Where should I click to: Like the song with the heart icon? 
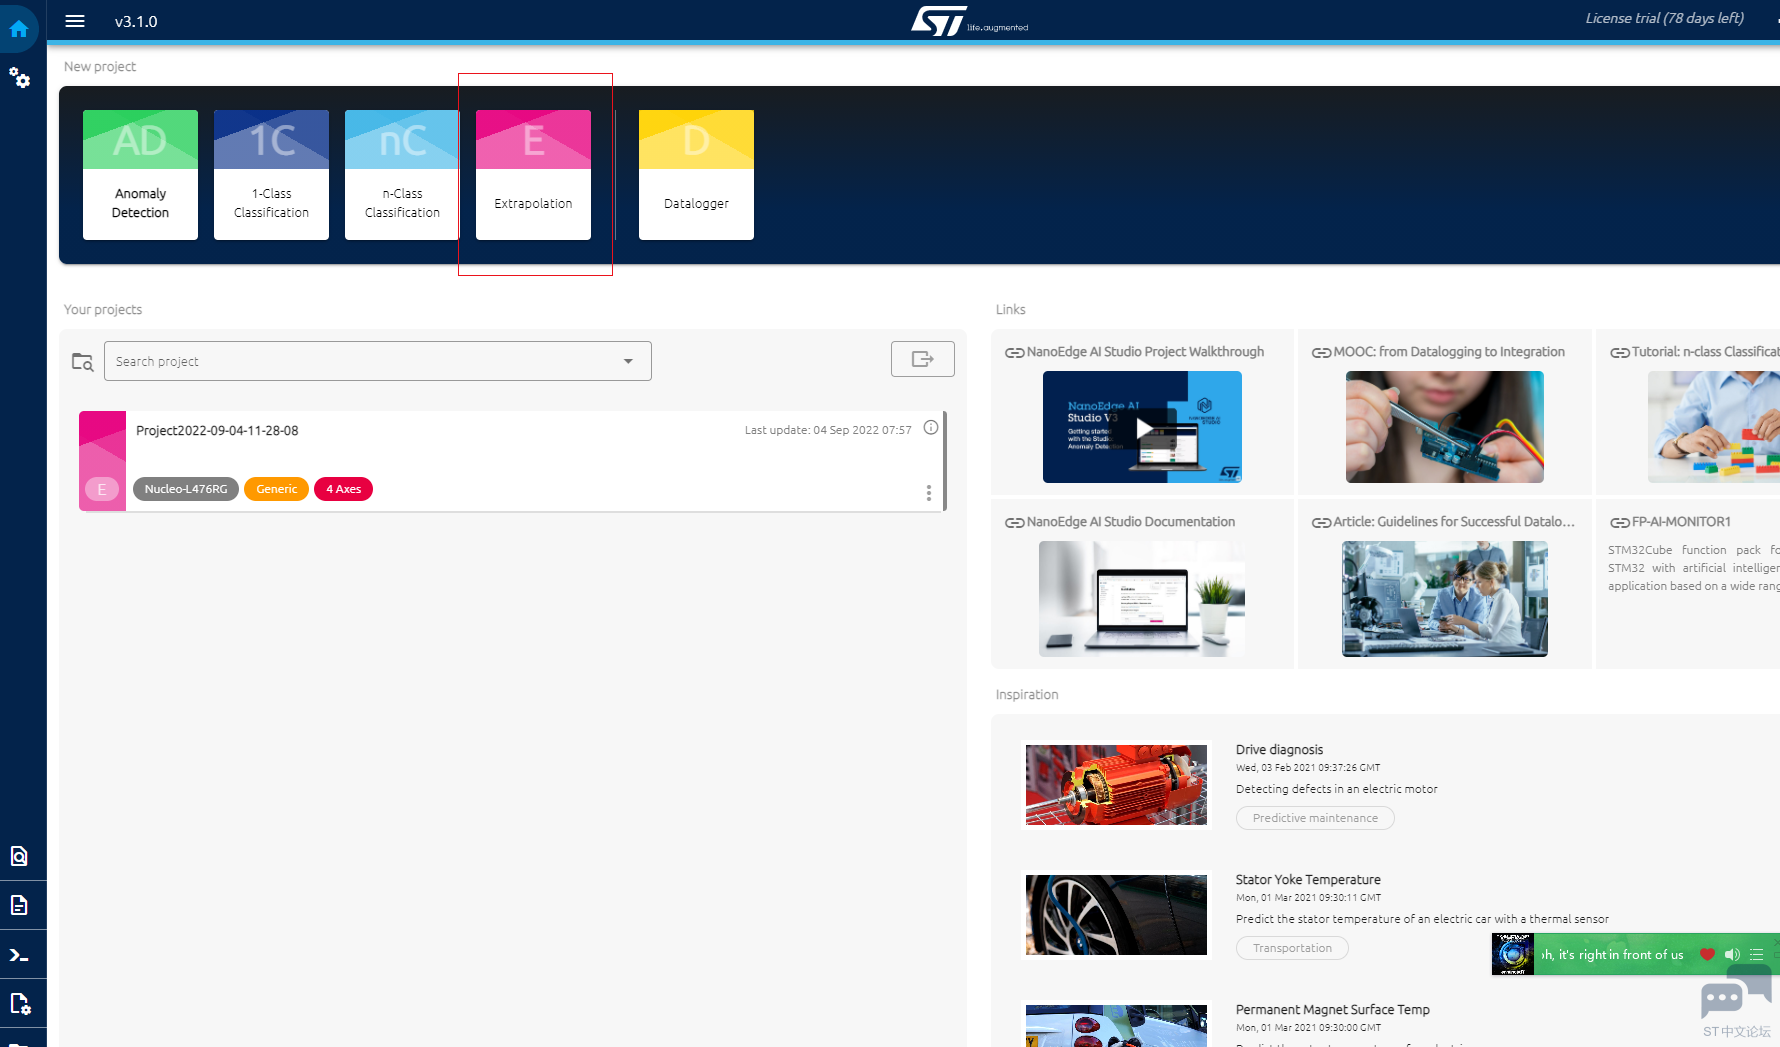[x=1707, y=954]
